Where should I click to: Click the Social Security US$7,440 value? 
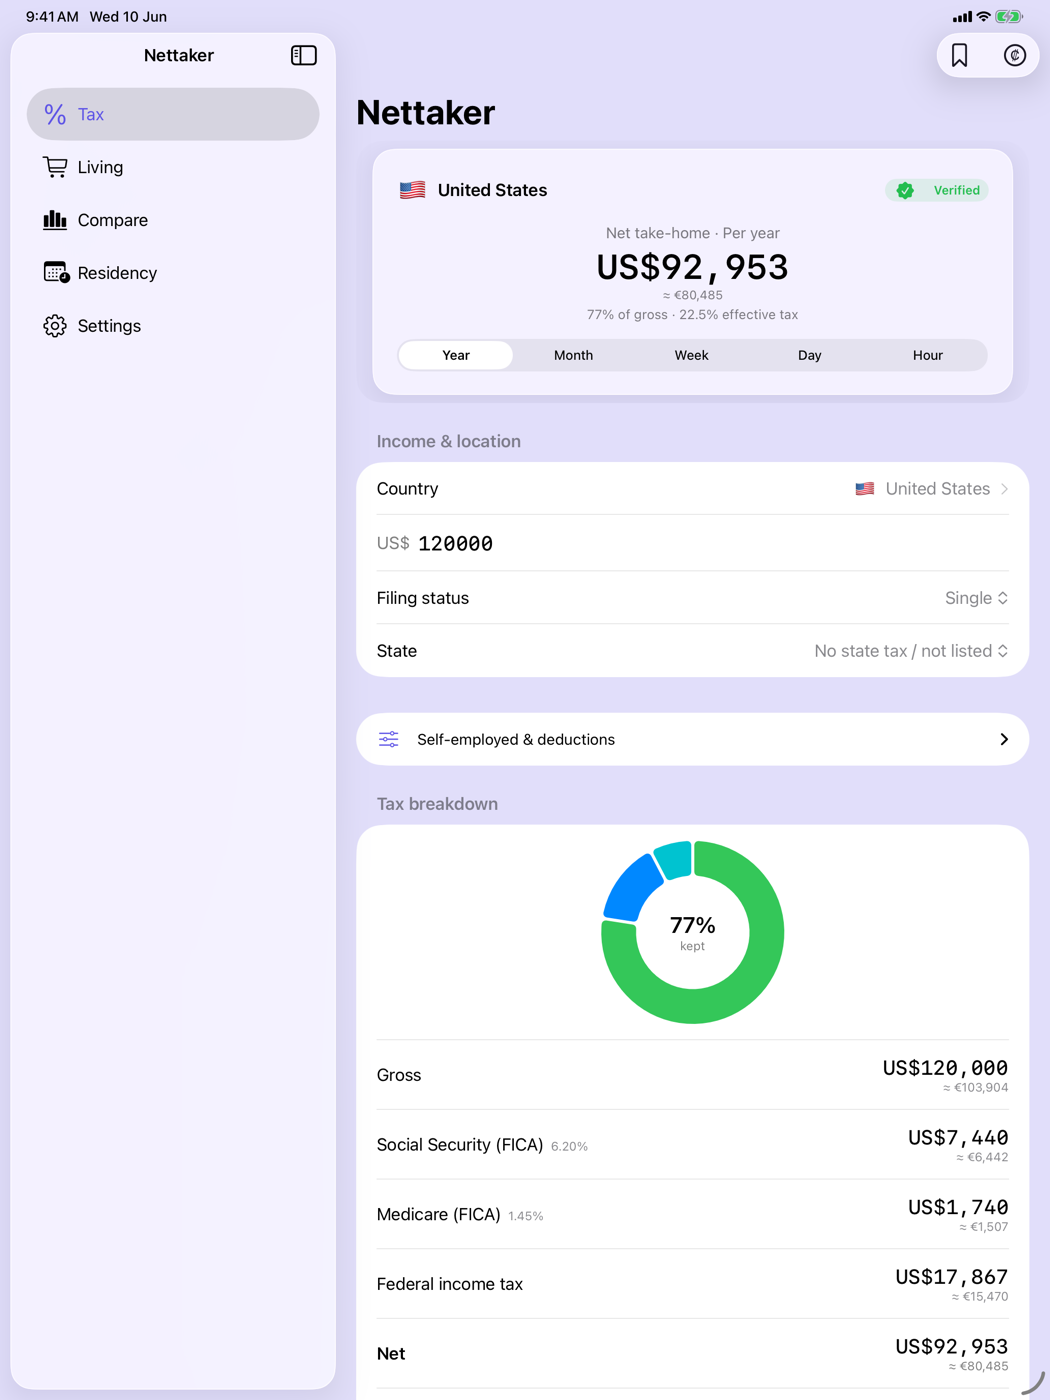click(x=958, y=1138)
